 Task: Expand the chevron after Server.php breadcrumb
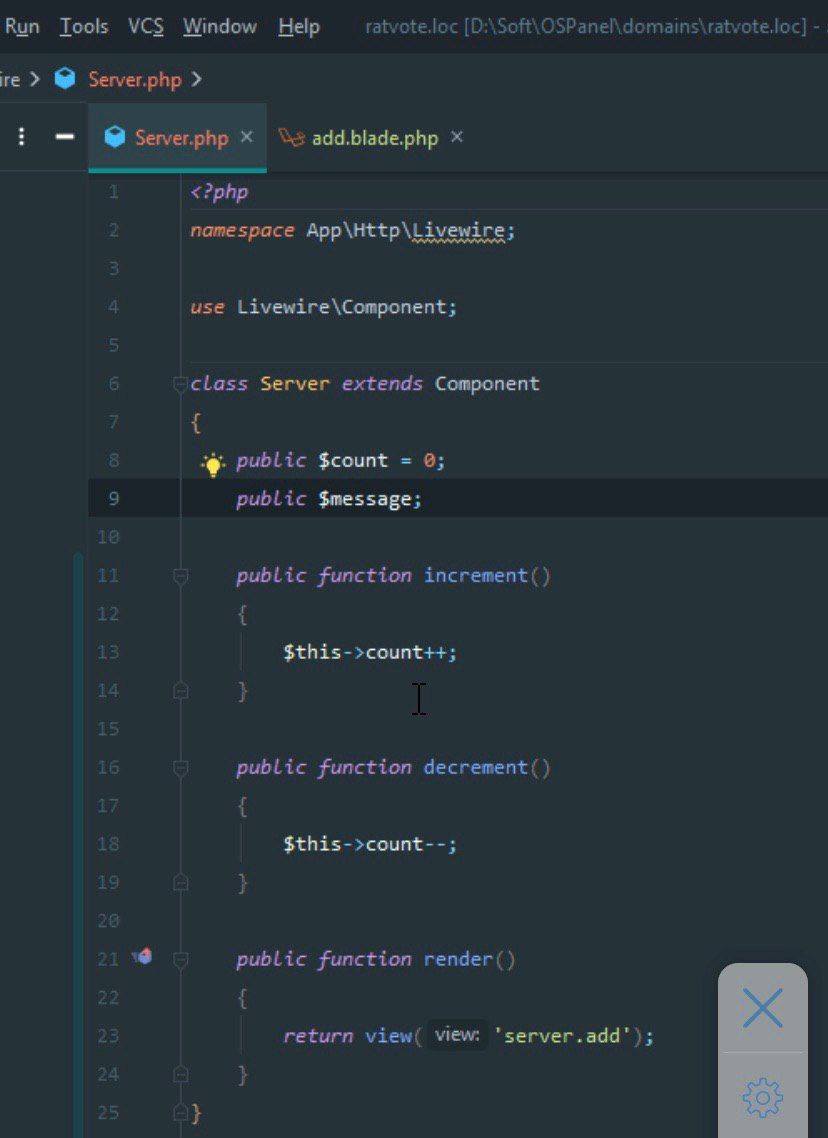197,79
